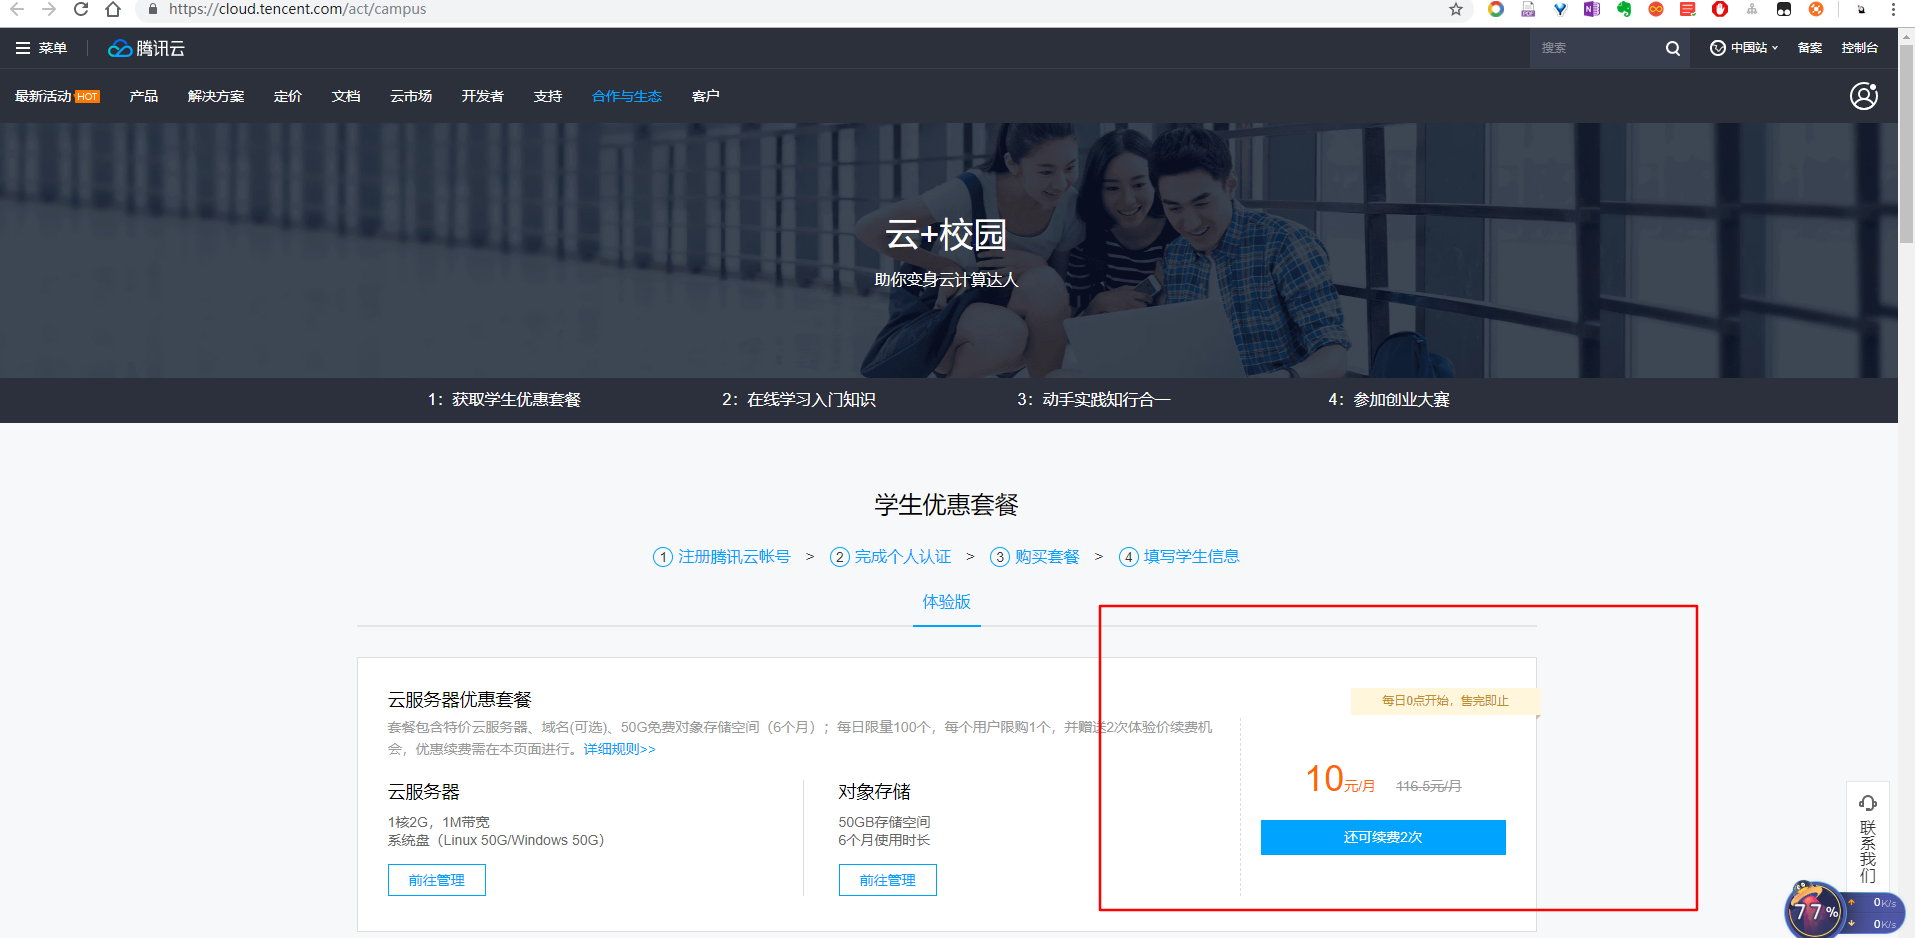Click 前往管理 under 对象存储
The height and width of the screenshot is (938, 1915).
click(888, 880)
